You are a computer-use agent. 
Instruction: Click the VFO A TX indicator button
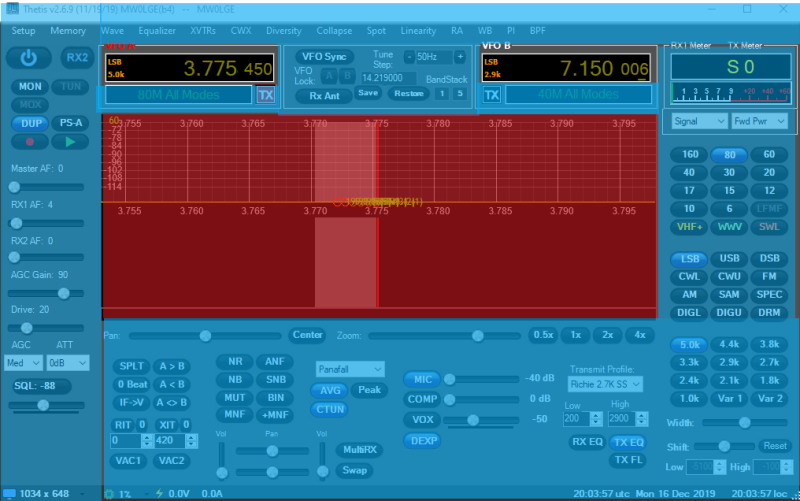tap(265, 95)
